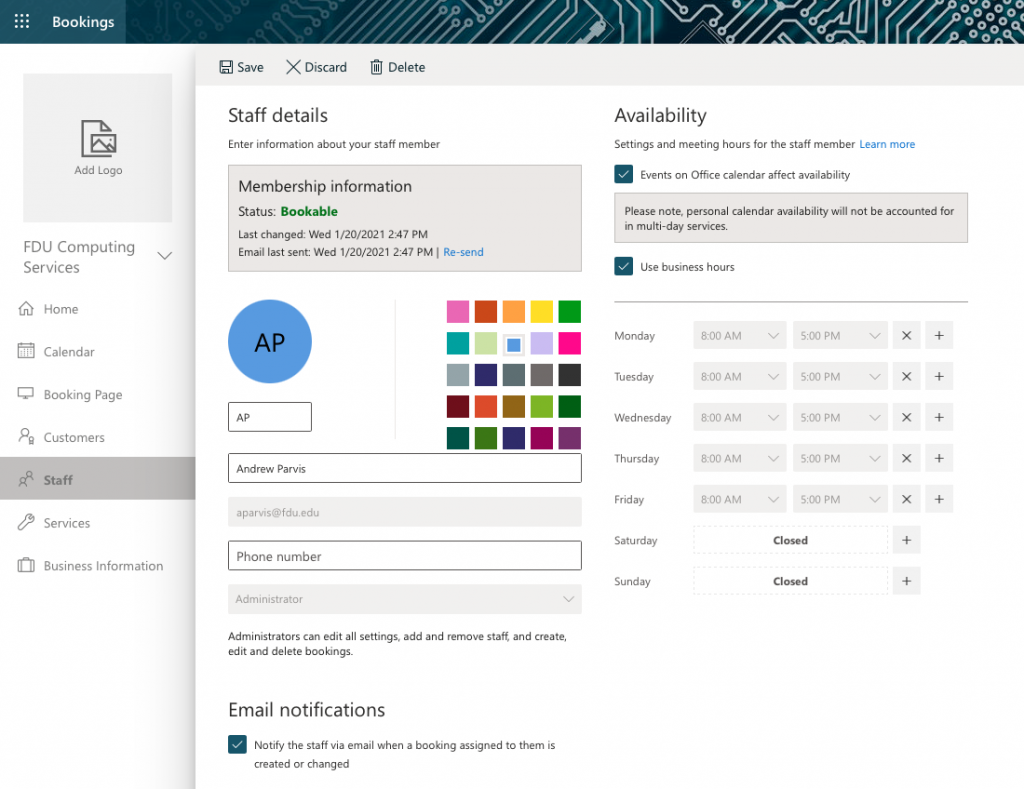The width and height of the screenshot is (1024, 789).
Task: Remove Monday hours with the X icon
Action: coord(906,336)
